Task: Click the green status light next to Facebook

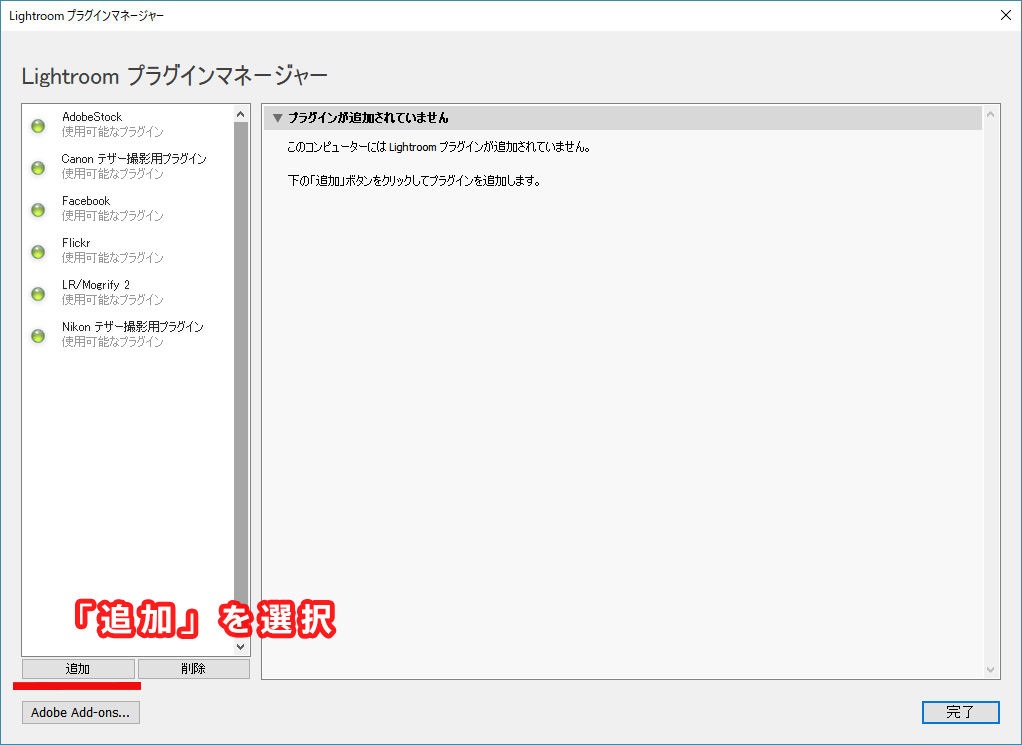Action: pos(38,209)
